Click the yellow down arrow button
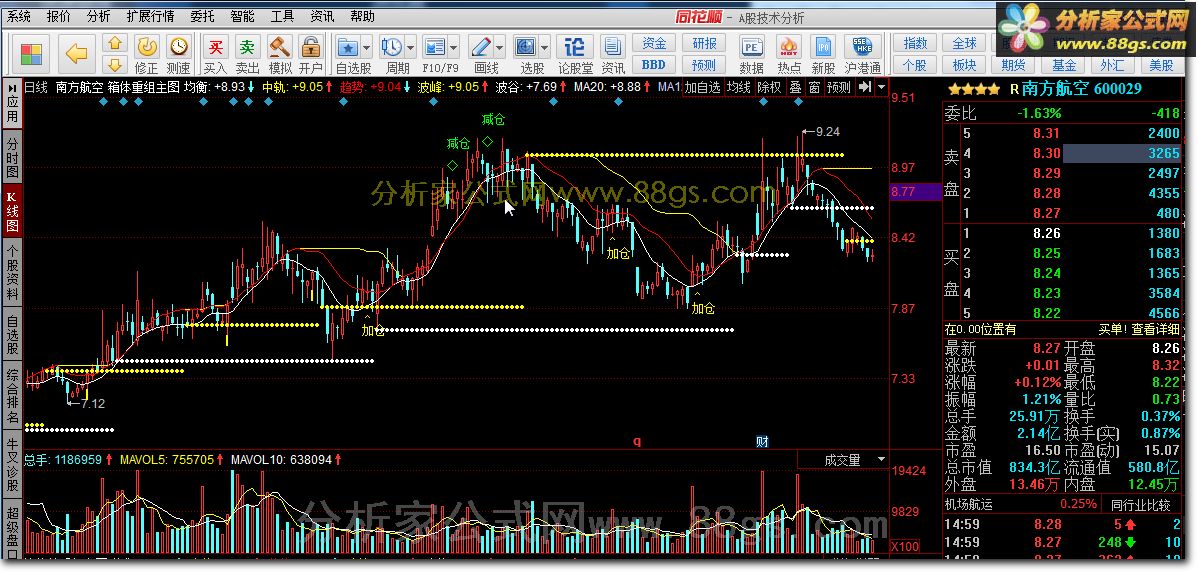This screenshot has width=1198, height=572. point(115,64)
